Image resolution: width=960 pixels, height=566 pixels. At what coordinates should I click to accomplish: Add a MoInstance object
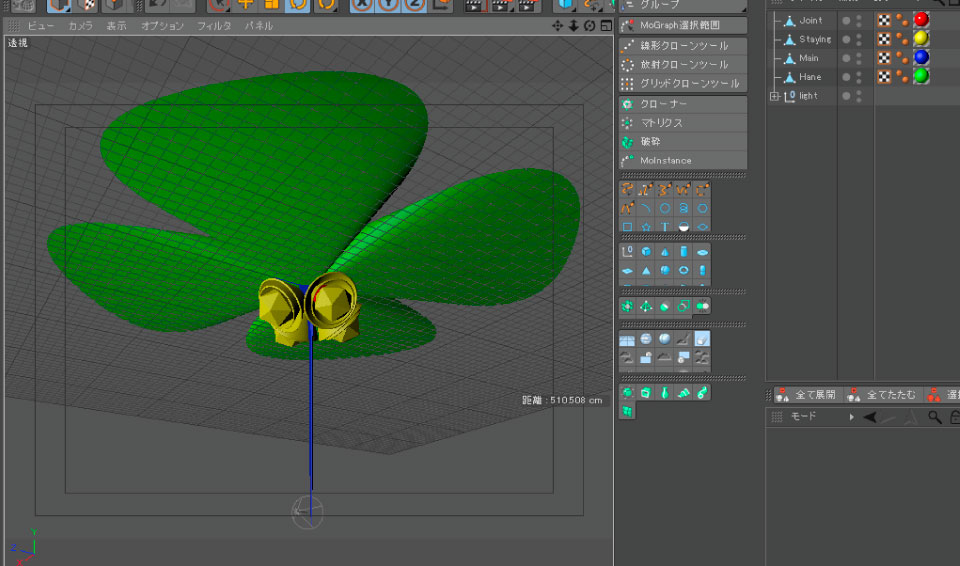(665, 161)
